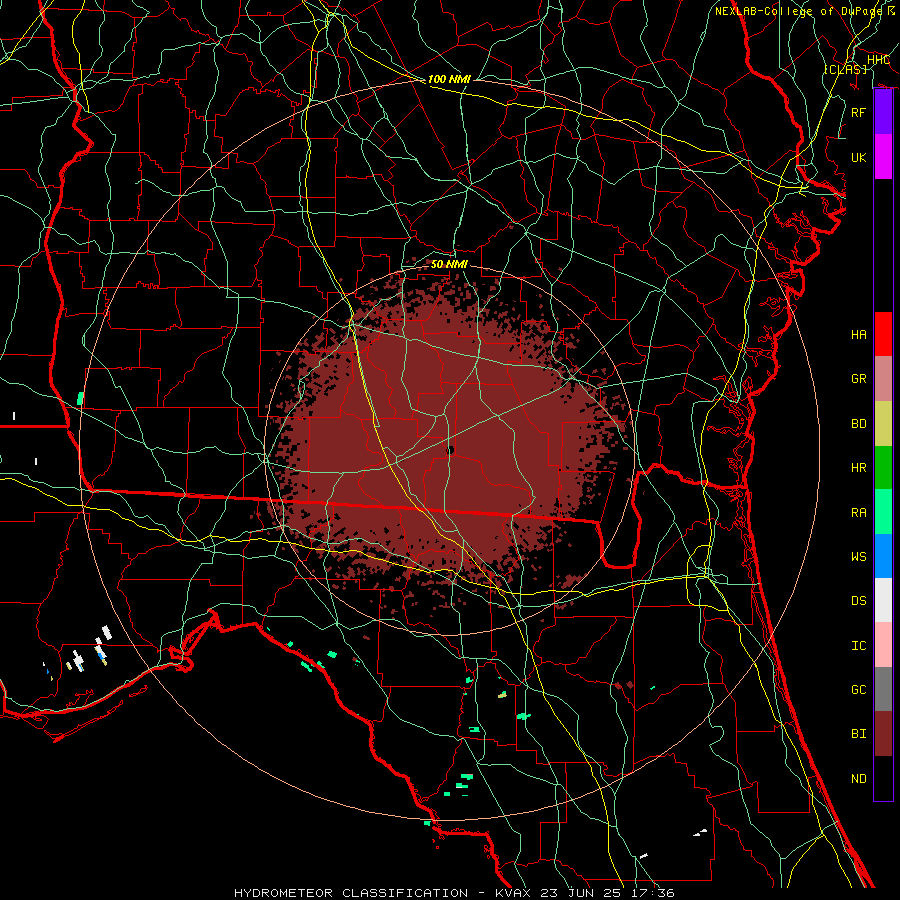Click the 100 NMI range ring label
This screenshot has width=900, height=900.
[449, 79]
